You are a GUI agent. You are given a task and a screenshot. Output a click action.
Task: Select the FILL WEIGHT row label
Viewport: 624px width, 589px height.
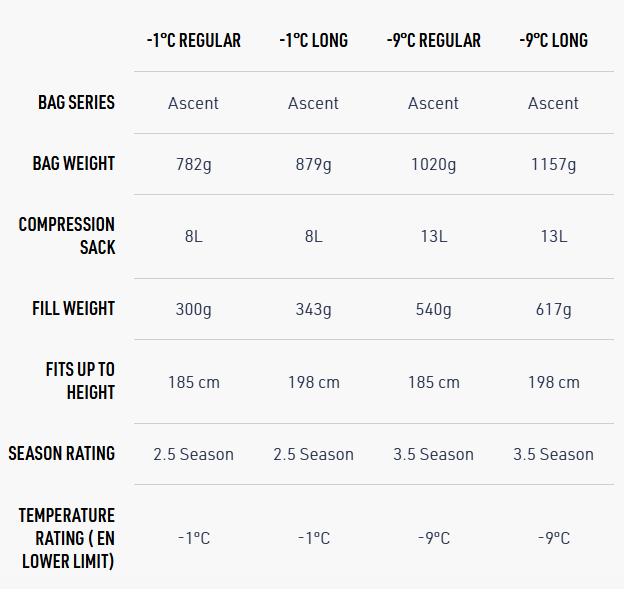tap(73, 308)
